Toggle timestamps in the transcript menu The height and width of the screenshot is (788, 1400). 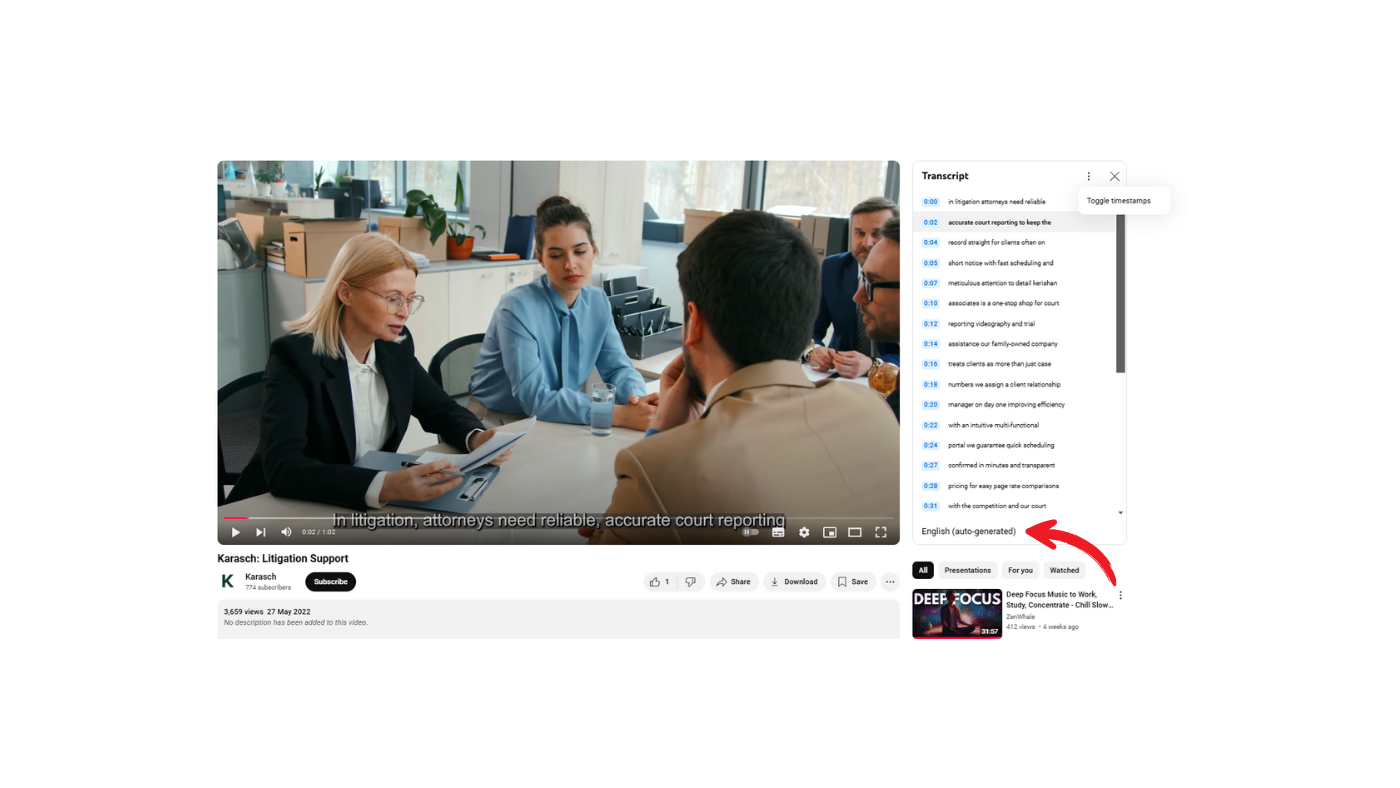[x=1118, y=199]
